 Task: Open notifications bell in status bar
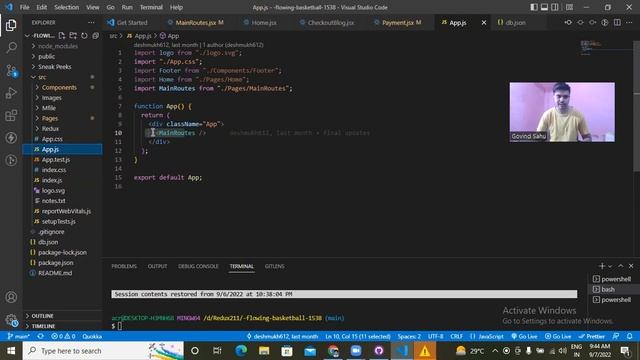tap(630, 336)
